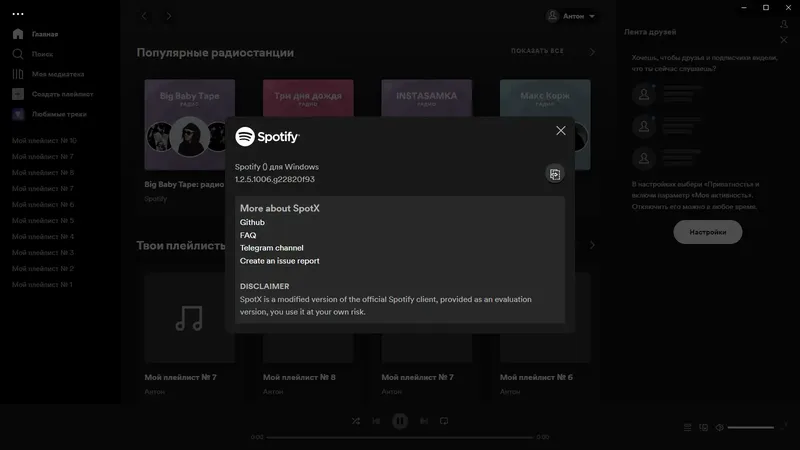This screenshot has width=800, height=450.
Task: Open the SpotX FAQ link
Action: (x=248, y=235)
